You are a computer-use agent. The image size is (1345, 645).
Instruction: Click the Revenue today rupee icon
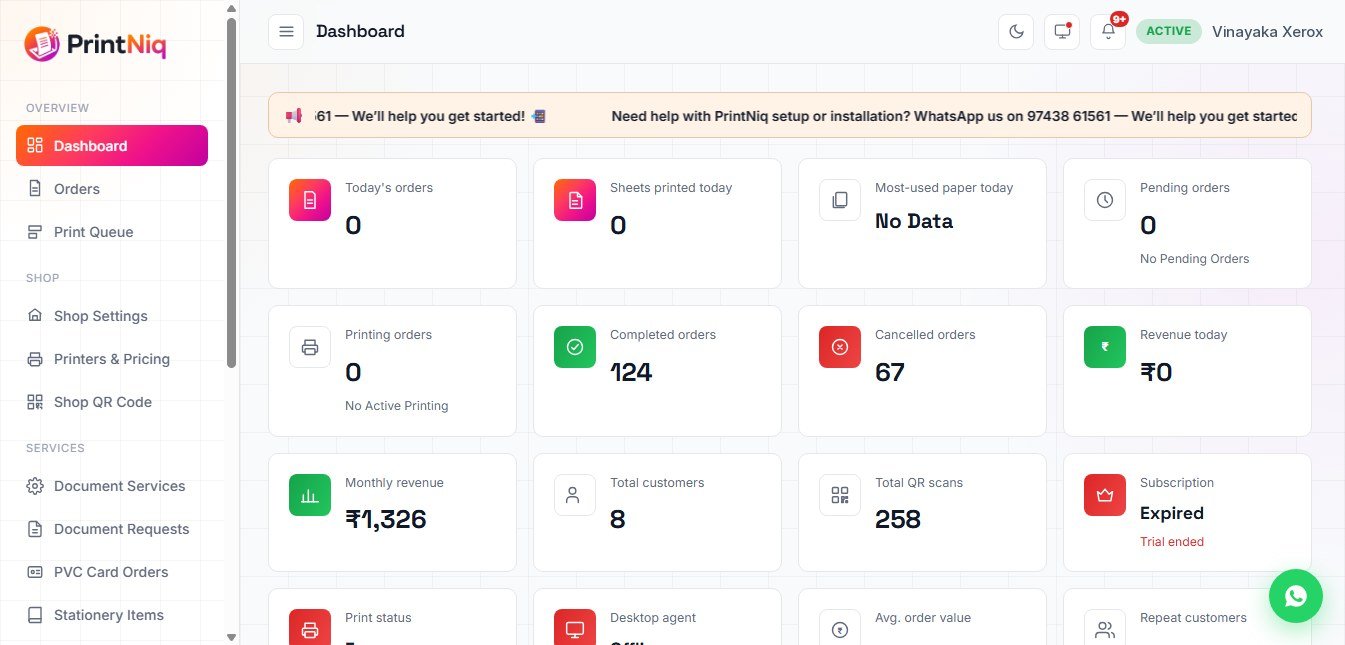(1105, 347)
